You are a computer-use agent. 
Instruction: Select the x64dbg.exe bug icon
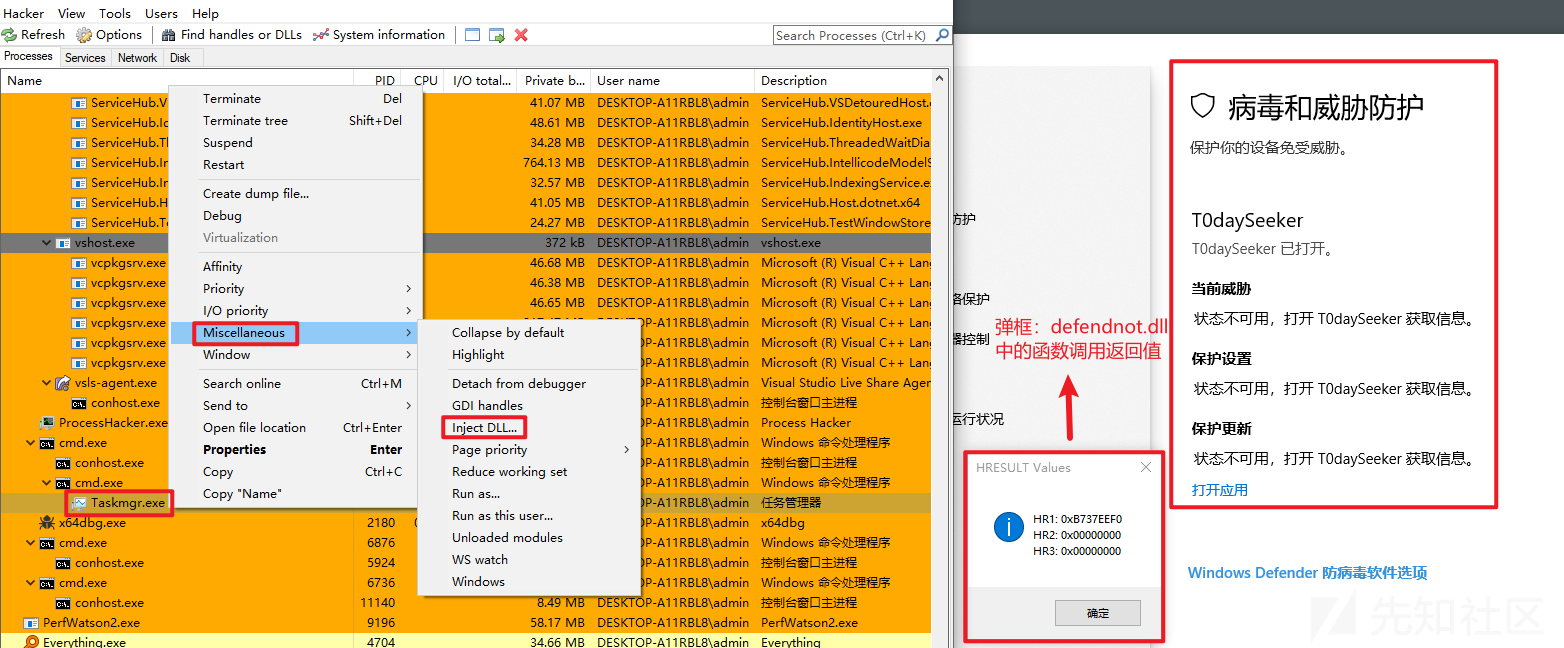click(x=48, y=523)
